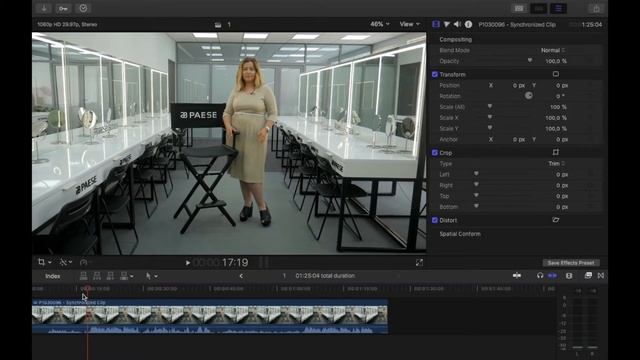Adjust the Crop Right slider handle
The image size is (640, 360).
(476, 184)
